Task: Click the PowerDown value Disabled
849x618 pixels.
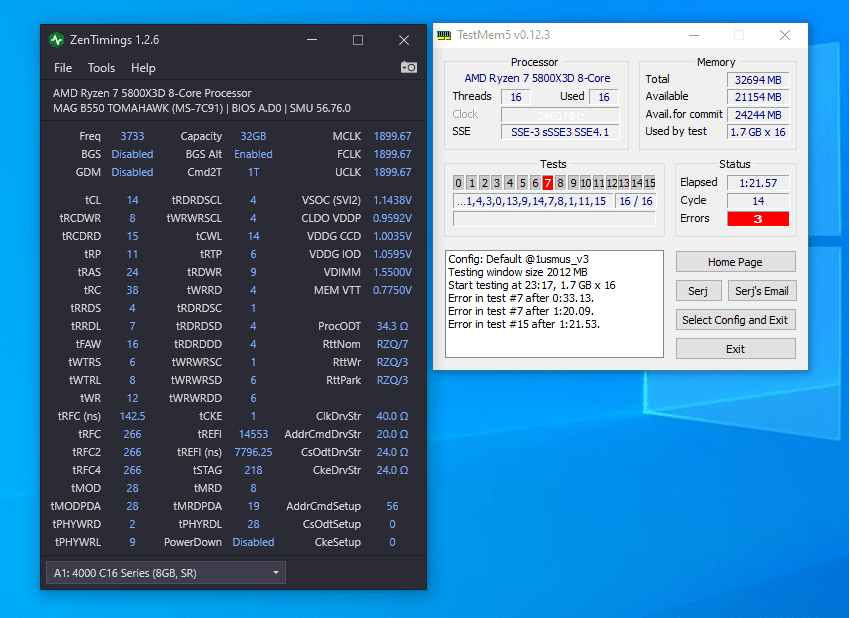Action: pos(253,542)
